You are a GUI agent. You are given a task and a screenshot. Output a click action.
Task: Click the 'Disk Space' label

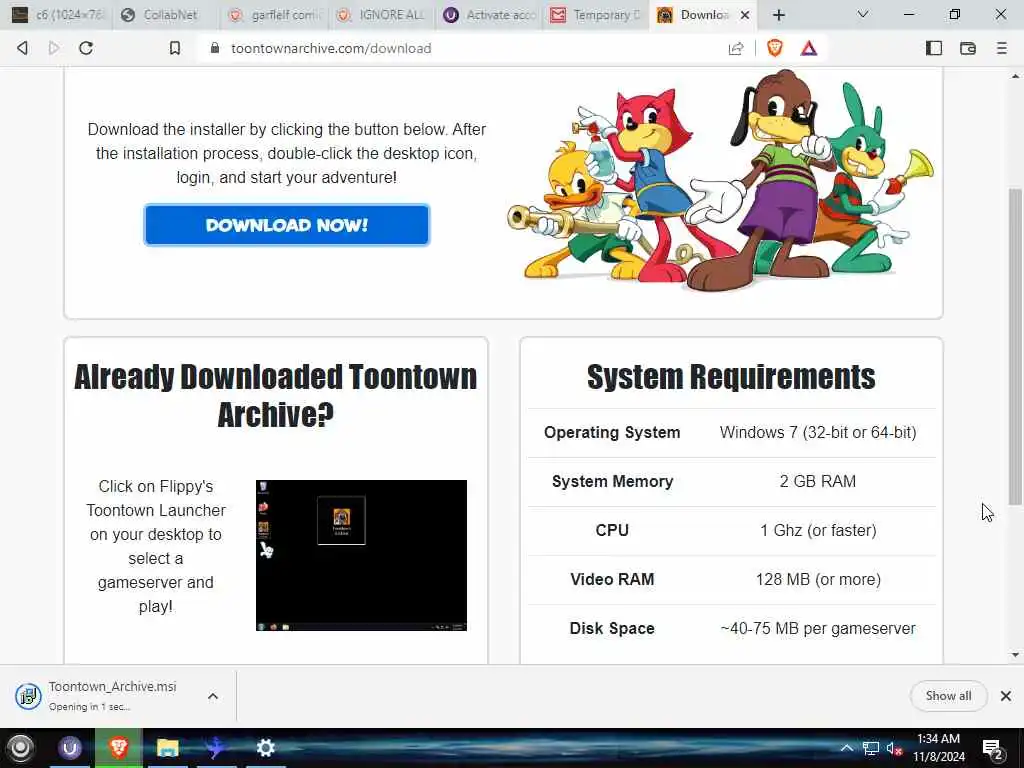point(612,628)
